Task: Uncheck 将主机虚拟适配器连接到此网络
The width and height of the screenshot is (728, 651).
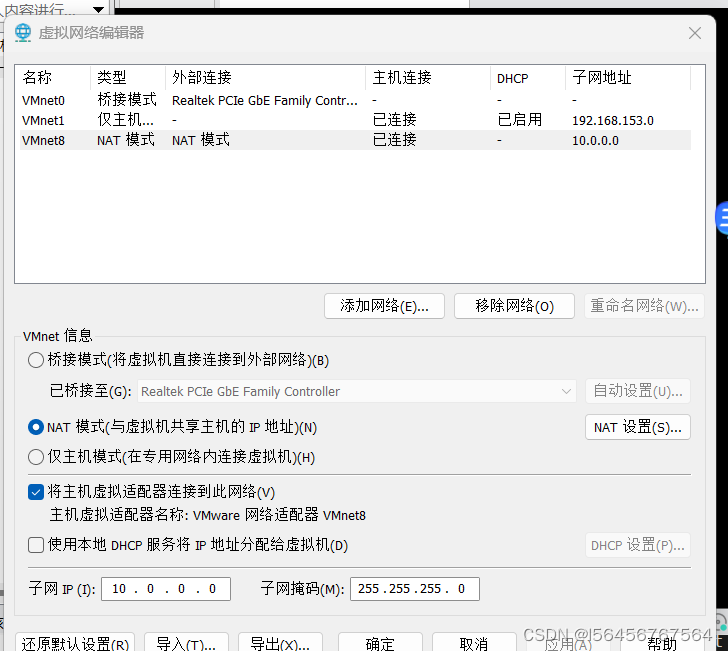Action: pos(36,492)
